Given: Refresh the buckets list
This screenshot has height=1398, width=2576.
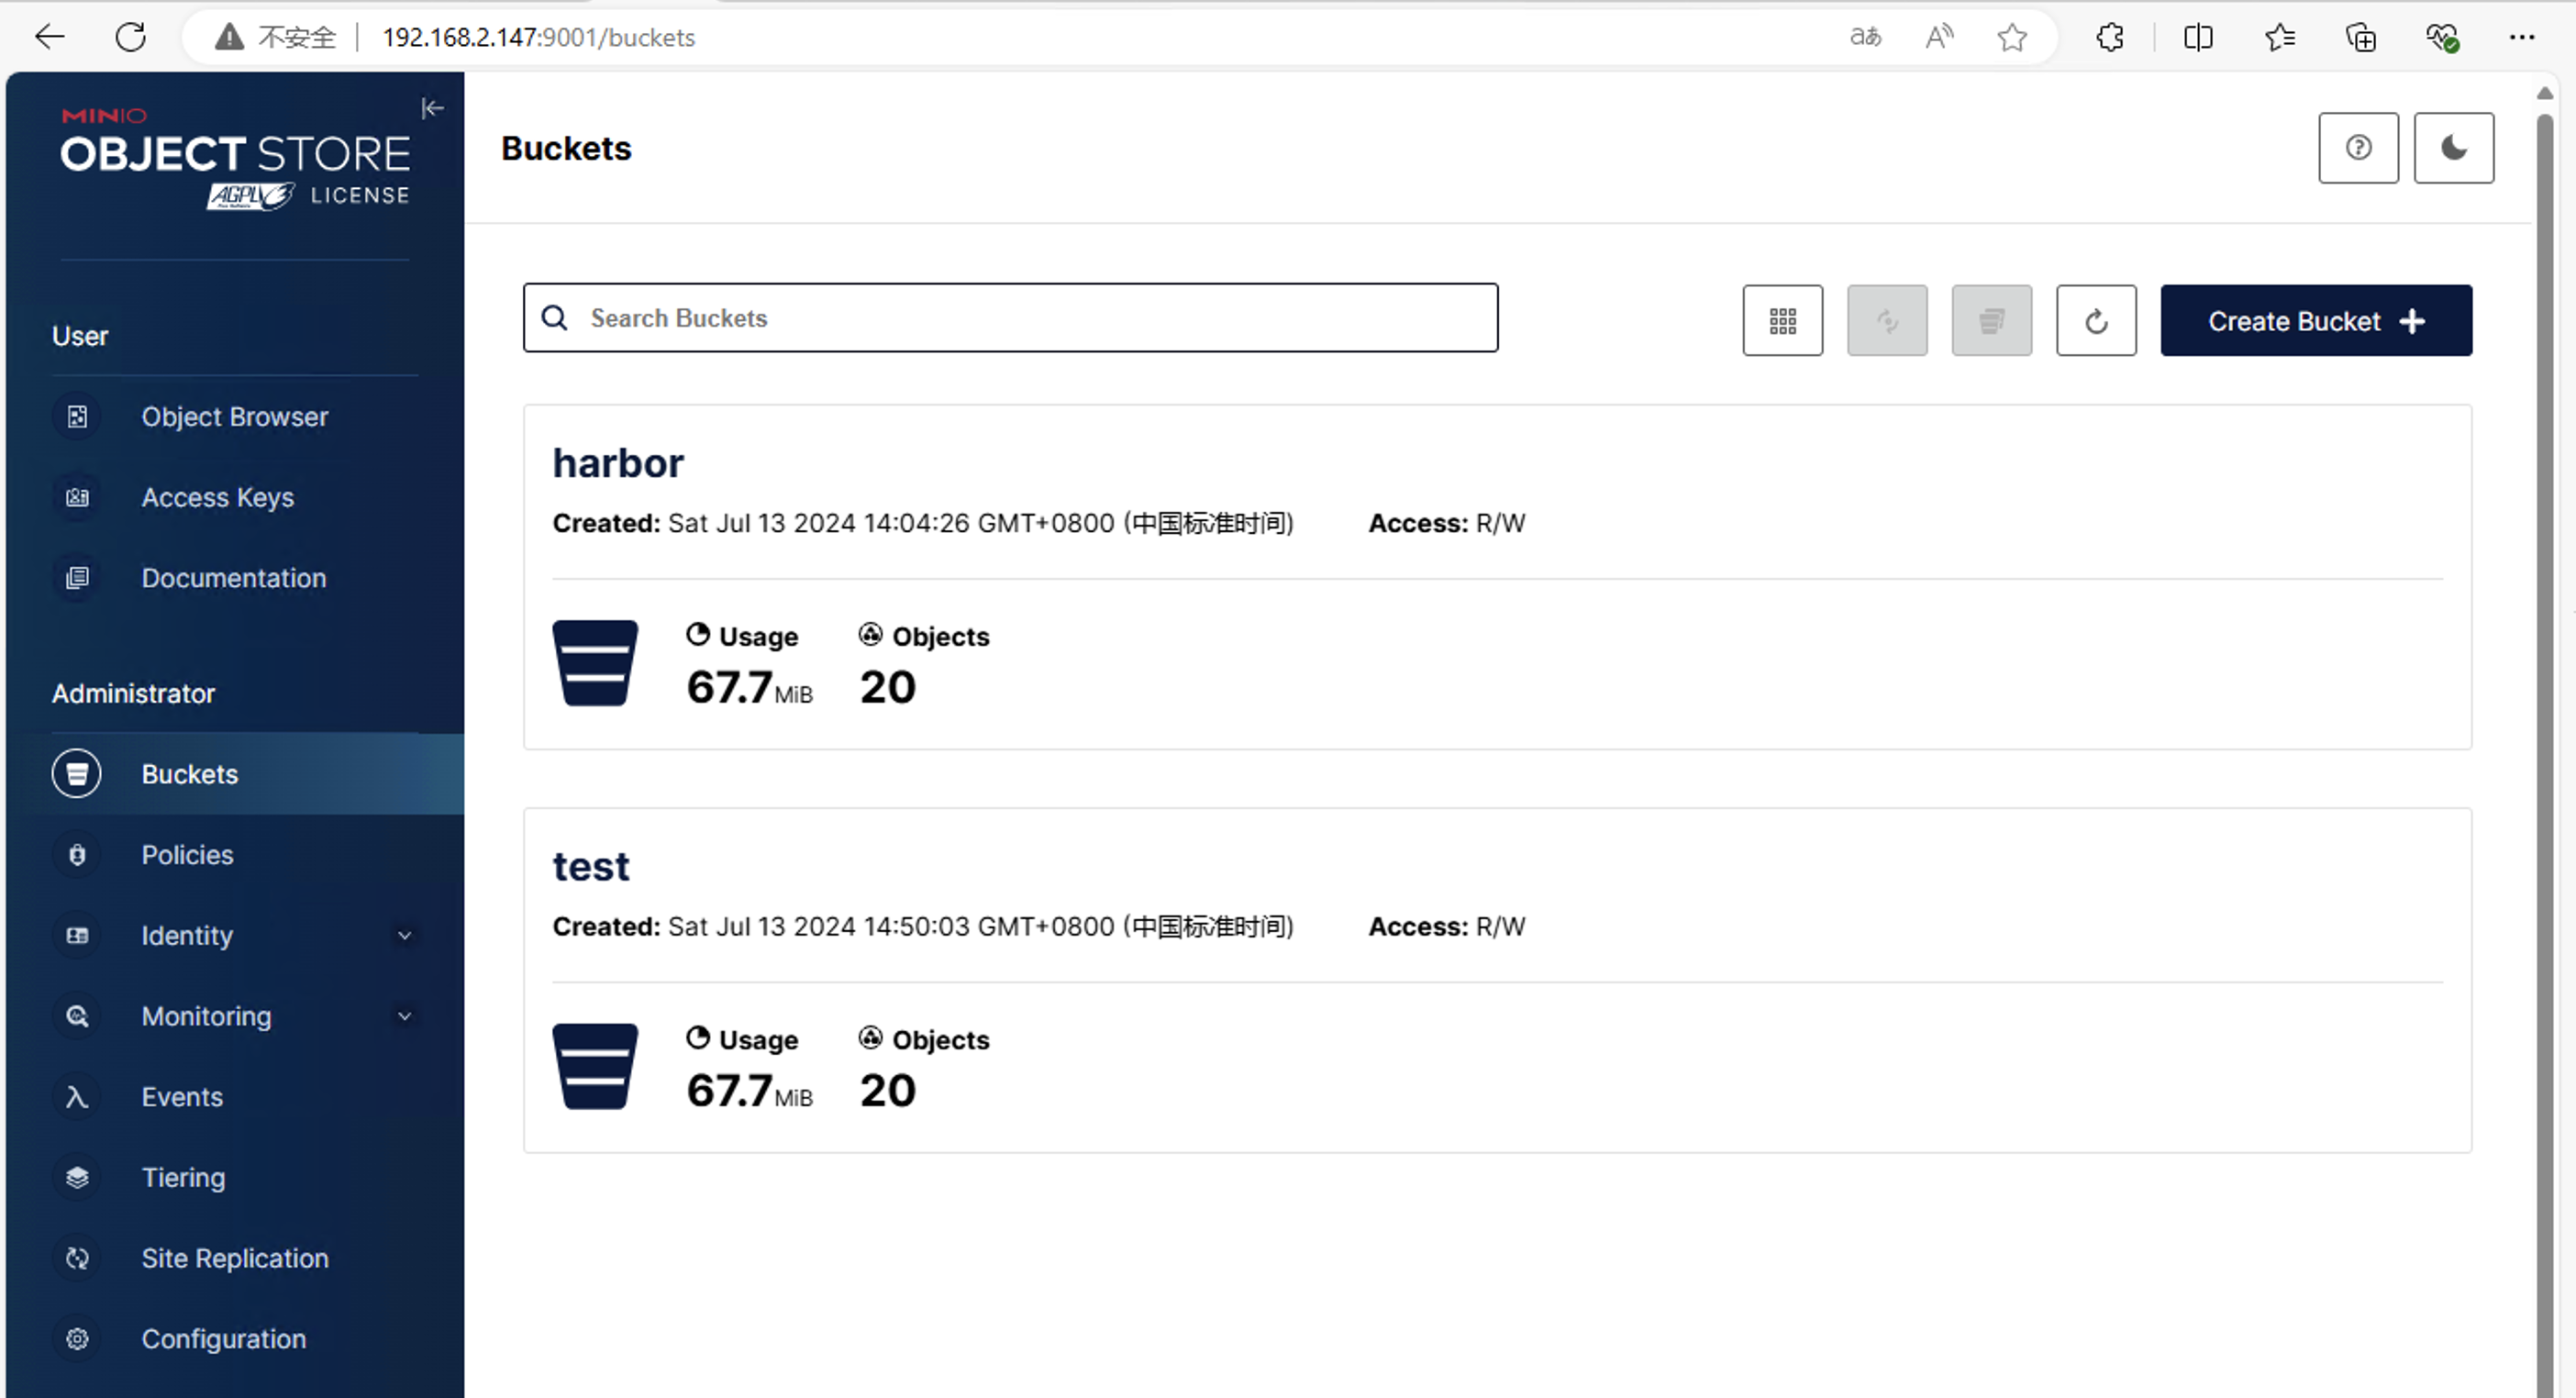Looking at the screenshot, I should click(2096, 320).
